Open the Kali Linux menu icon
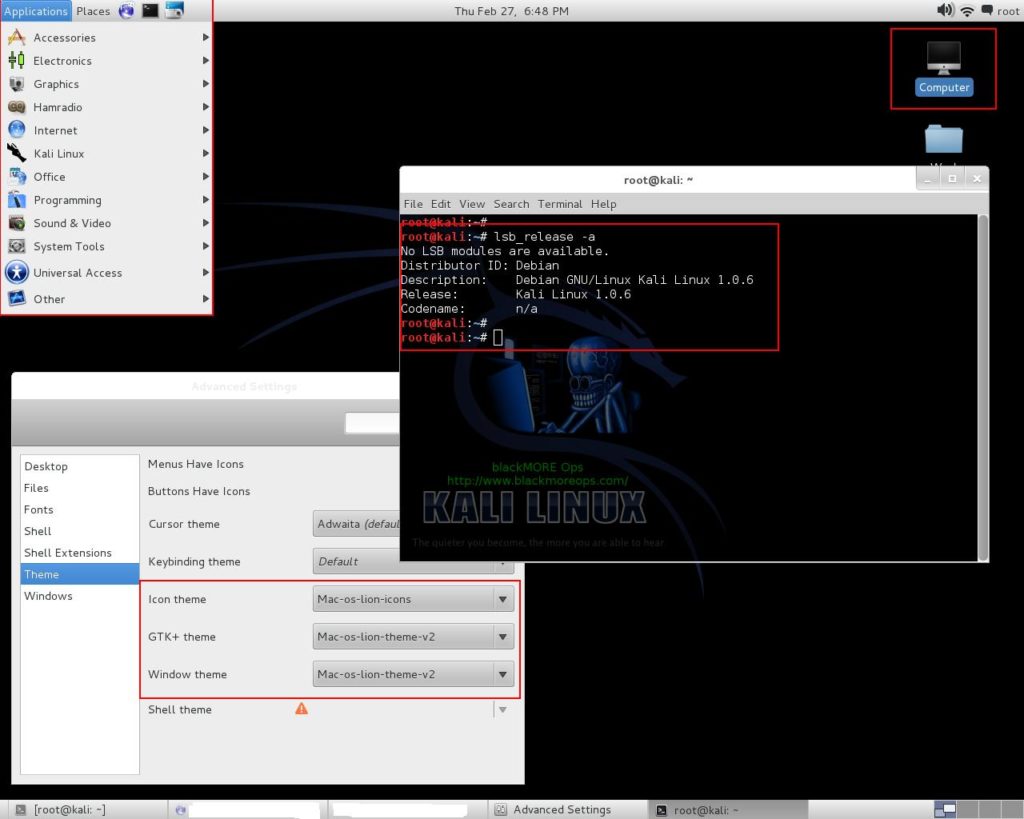This screenshot has width=1024, height=819. [16, 153]
